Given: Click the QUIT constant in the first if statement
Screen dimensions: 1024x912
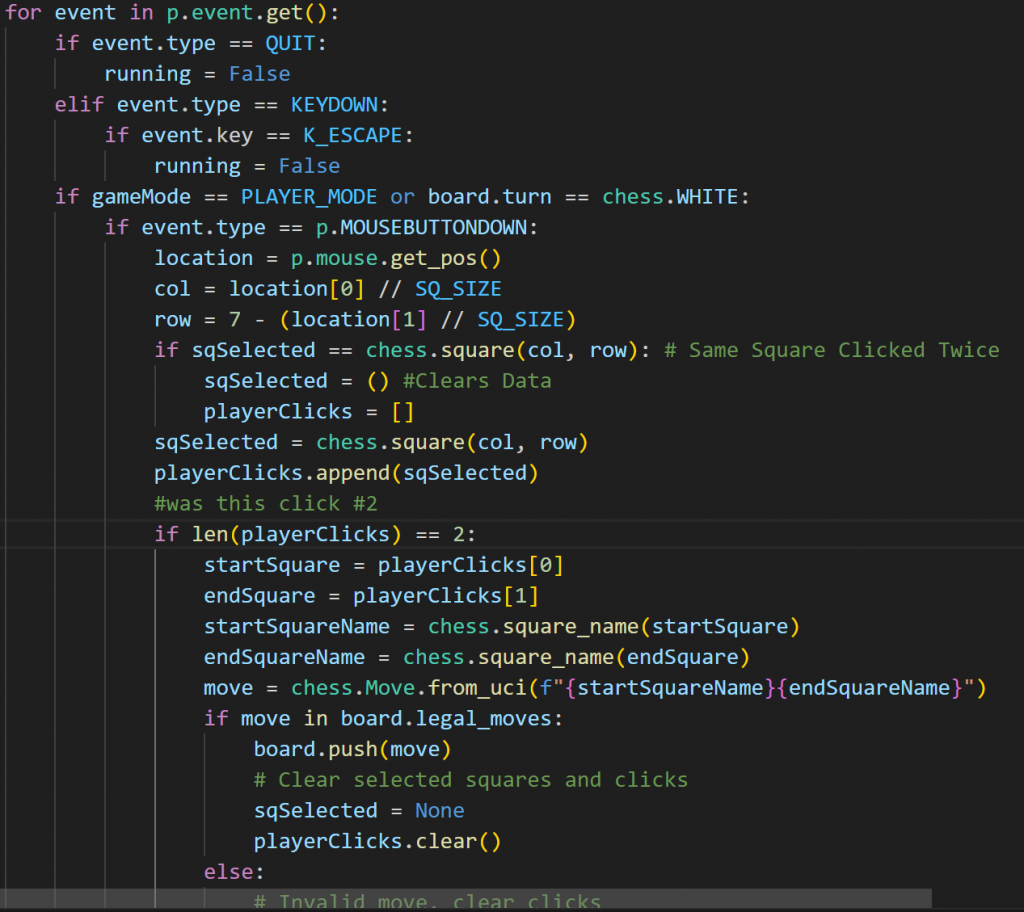Looking at the screenshot, I should coord(296,43).
